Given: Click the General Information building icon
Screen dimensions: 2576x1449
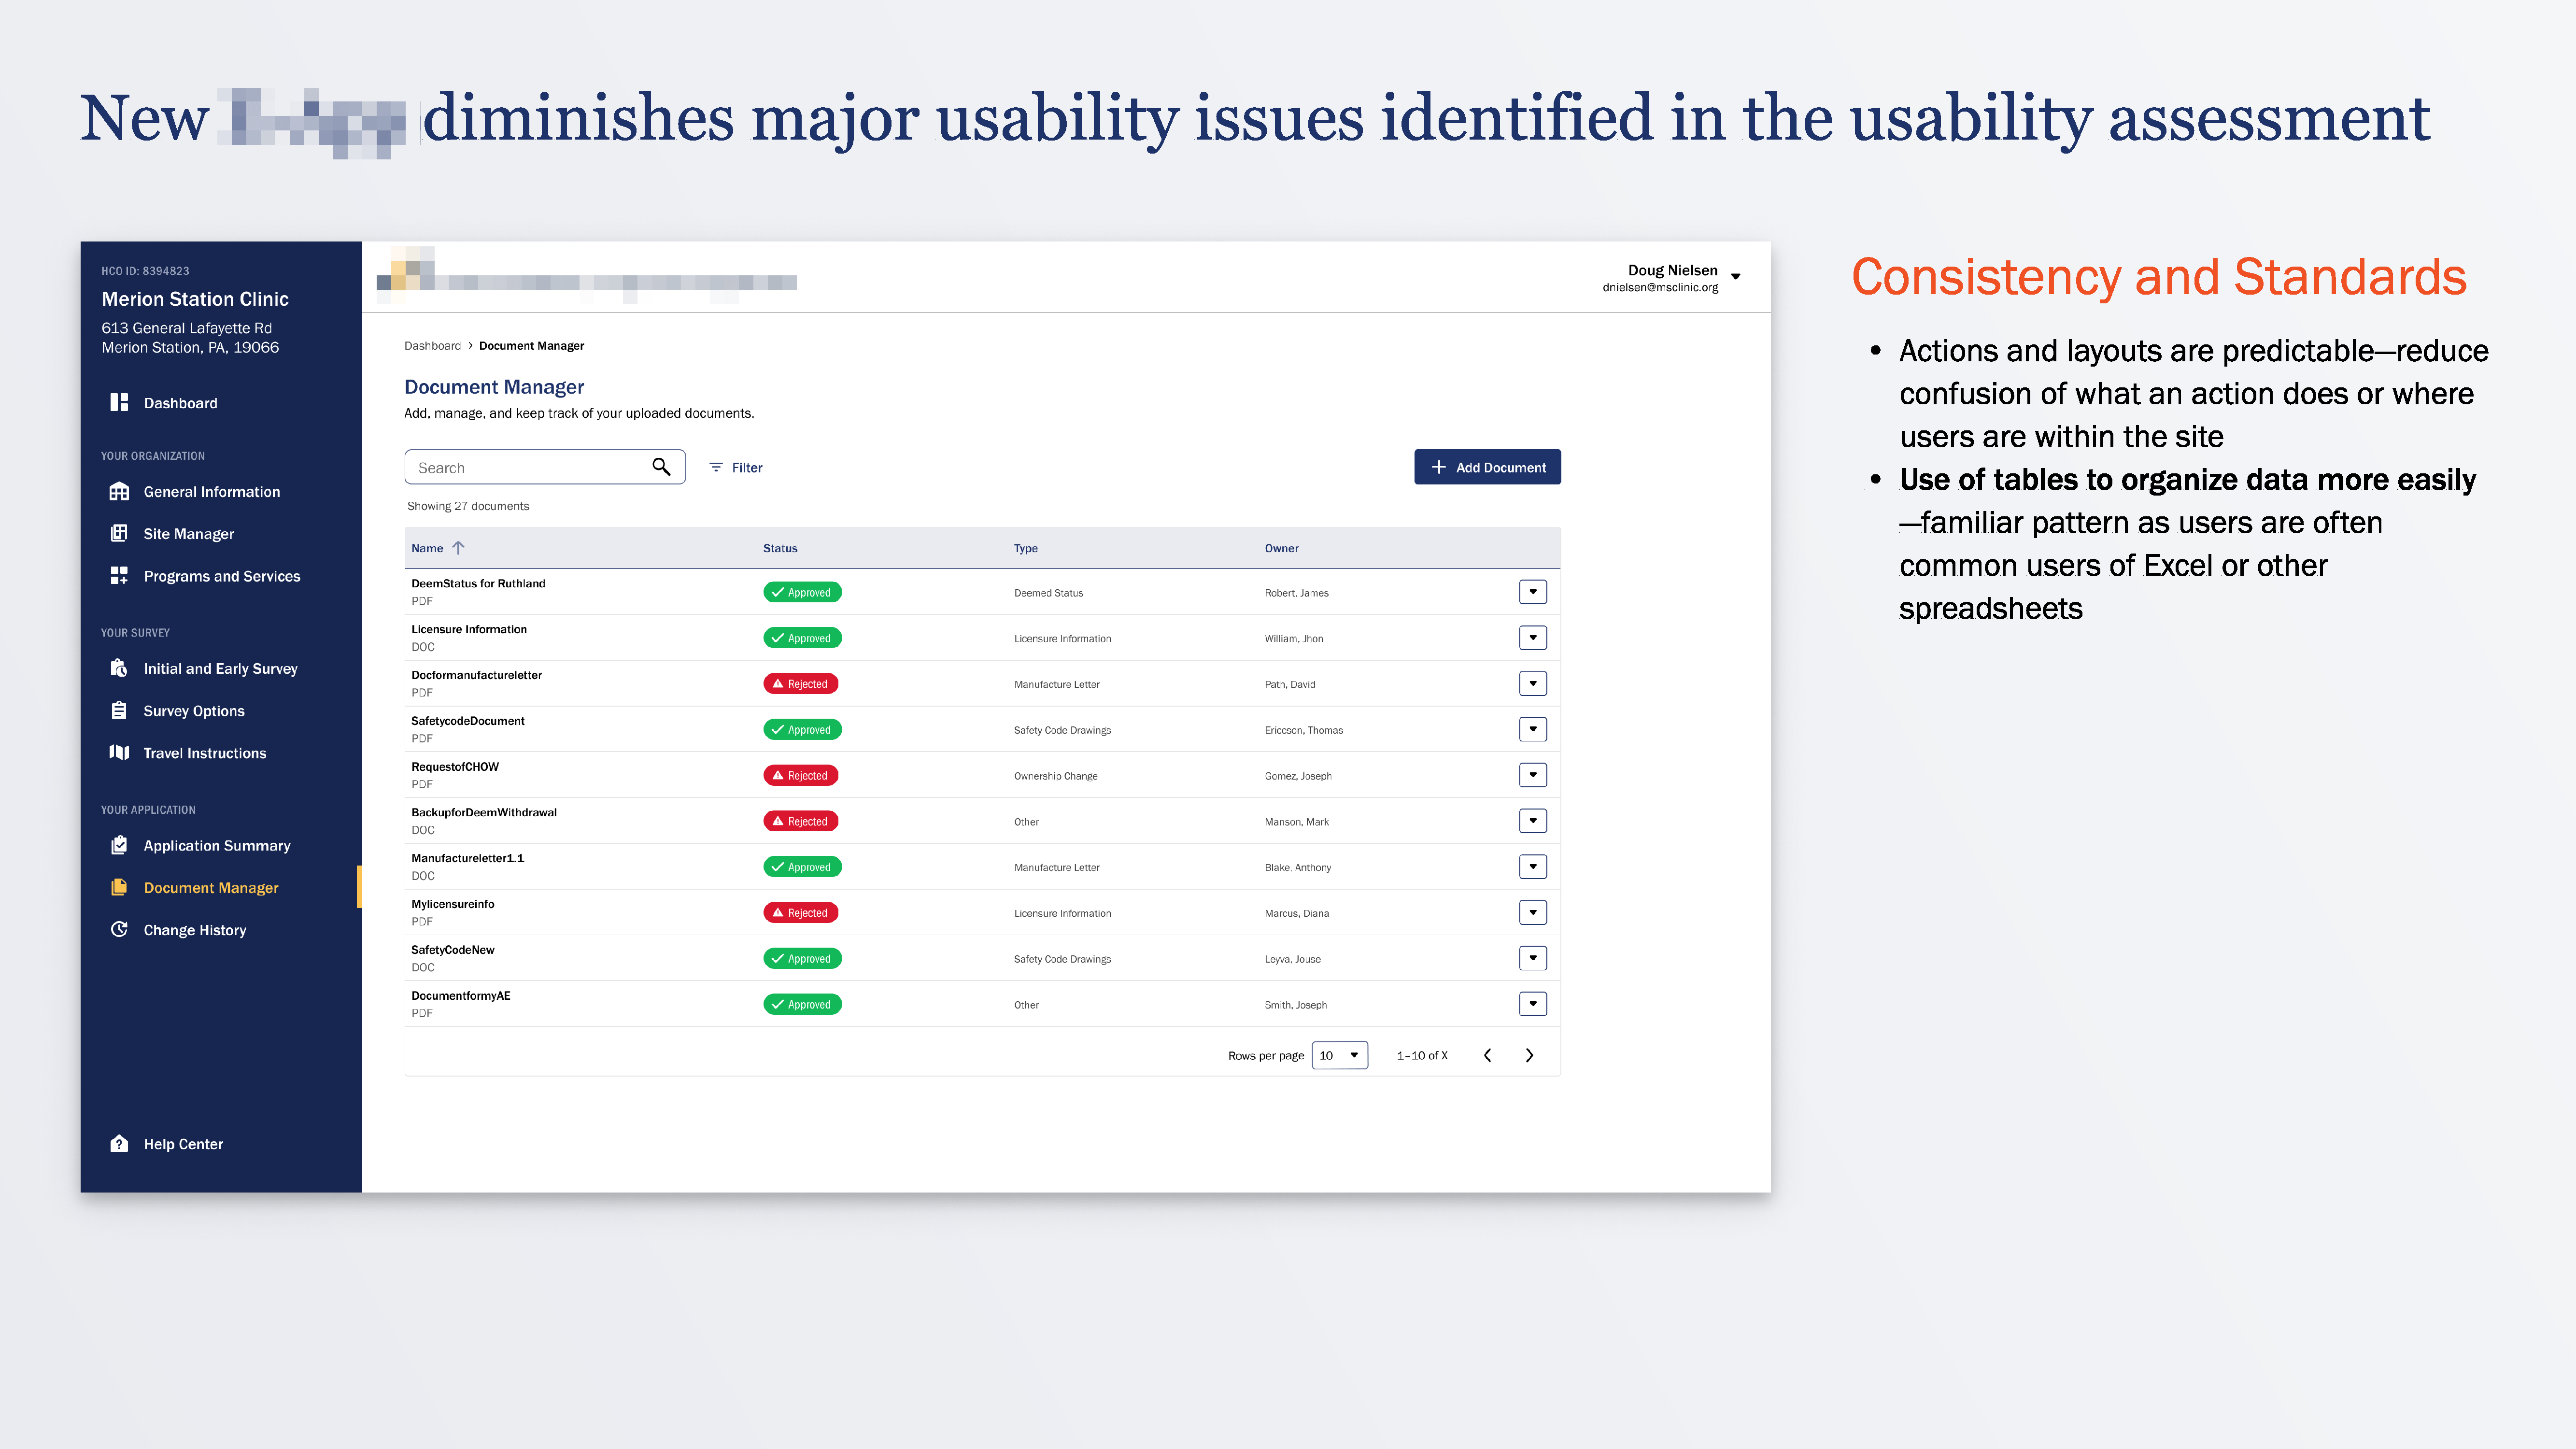Looking at the screenshot, I should [119, 491].
